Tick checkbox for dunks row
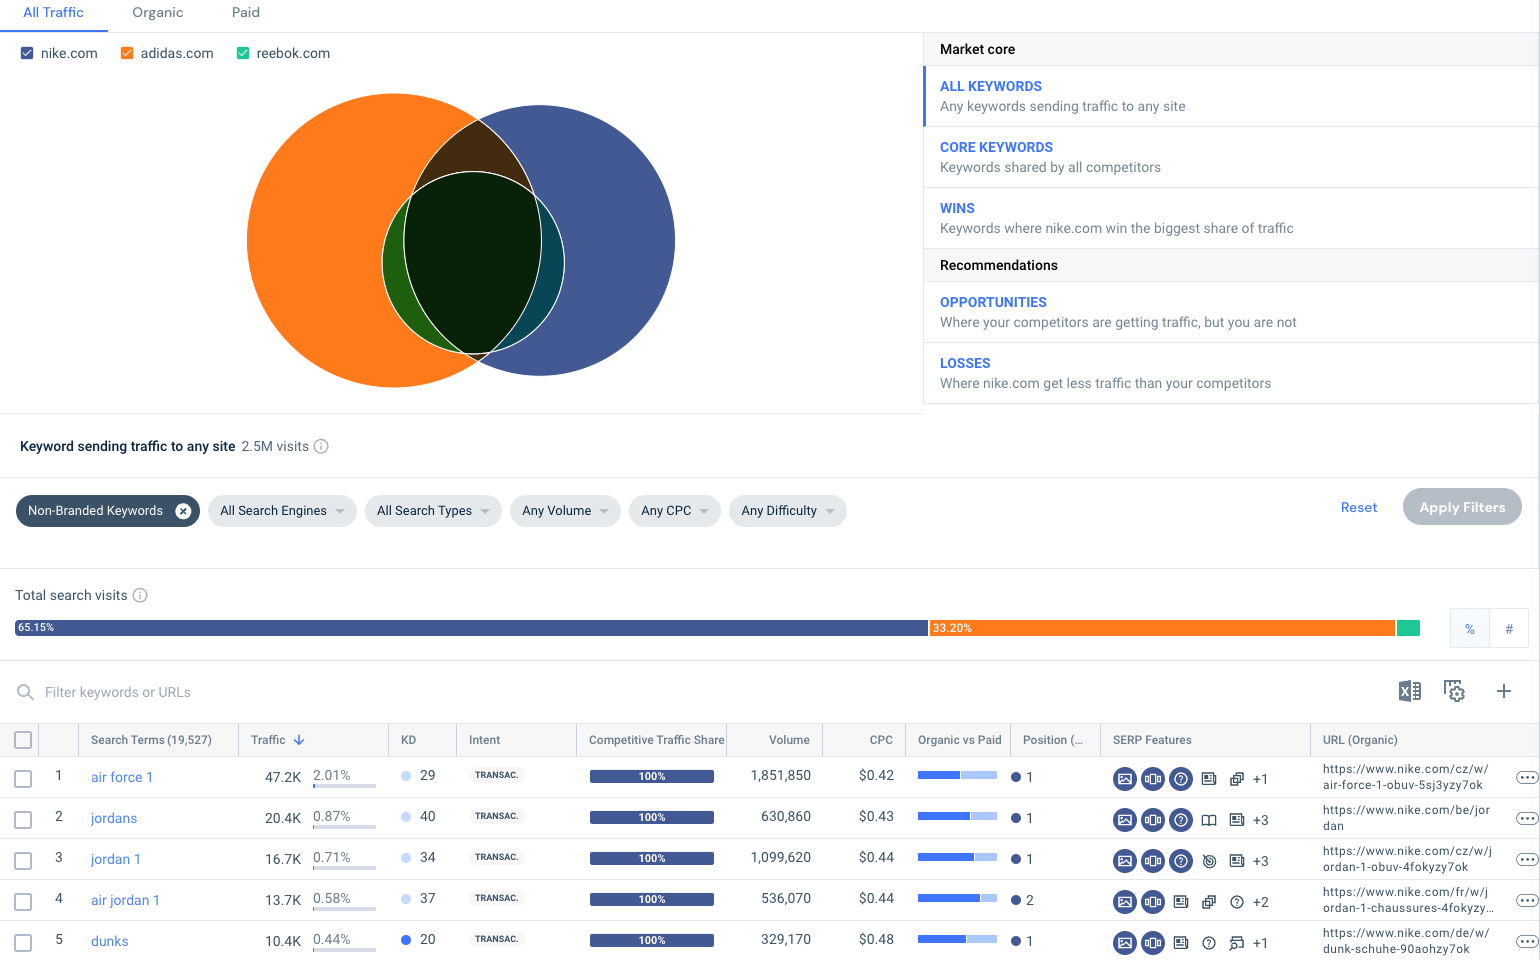Image resolution: width=1540 pixels, height=960 pixels. (x=23, y=943)
